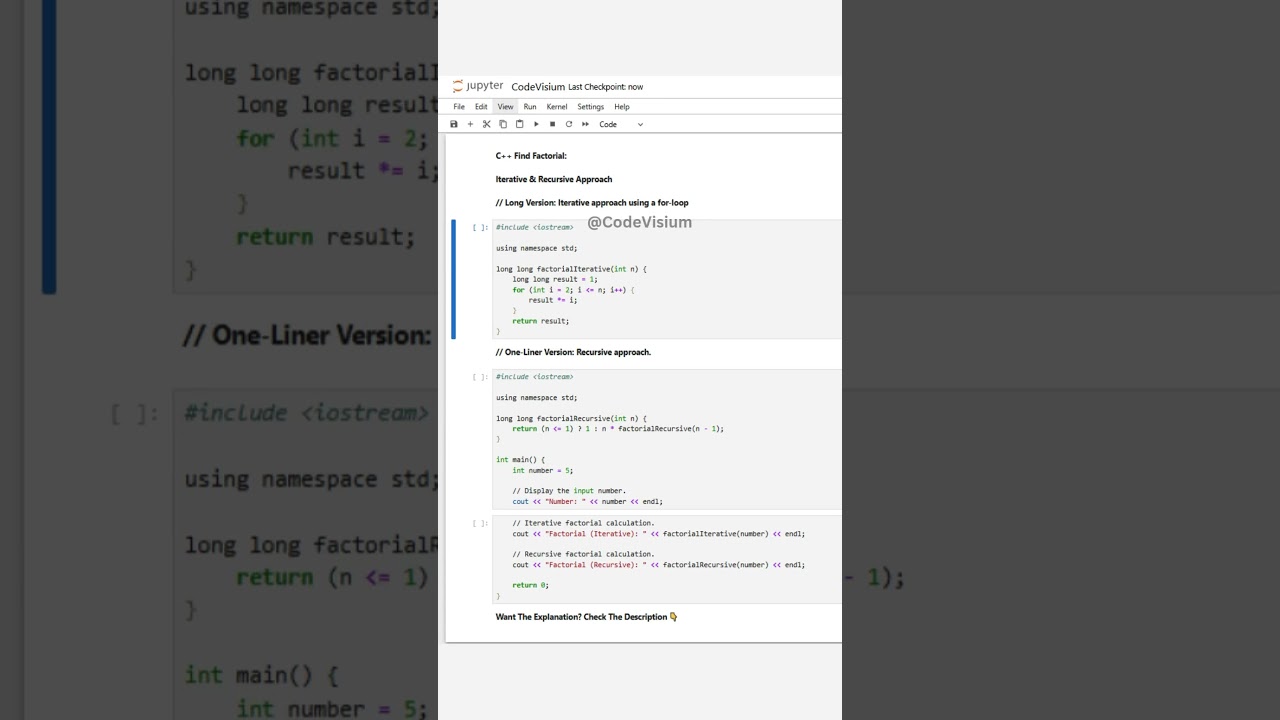This screenshot has height=720, width=1280.
Task: Insert a cell with the plus icon
Action: (x=470, y=124)
